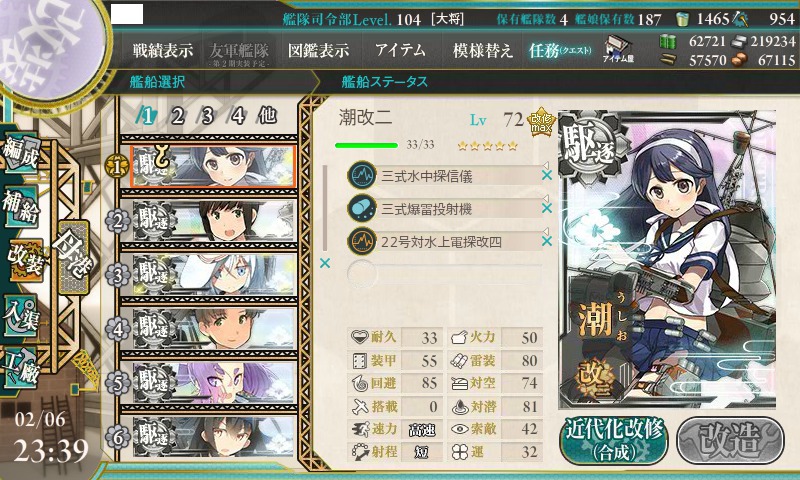Click the 22号対水上電探改四 radar icon
Viewport: 800px width, 480px height.
362,241
